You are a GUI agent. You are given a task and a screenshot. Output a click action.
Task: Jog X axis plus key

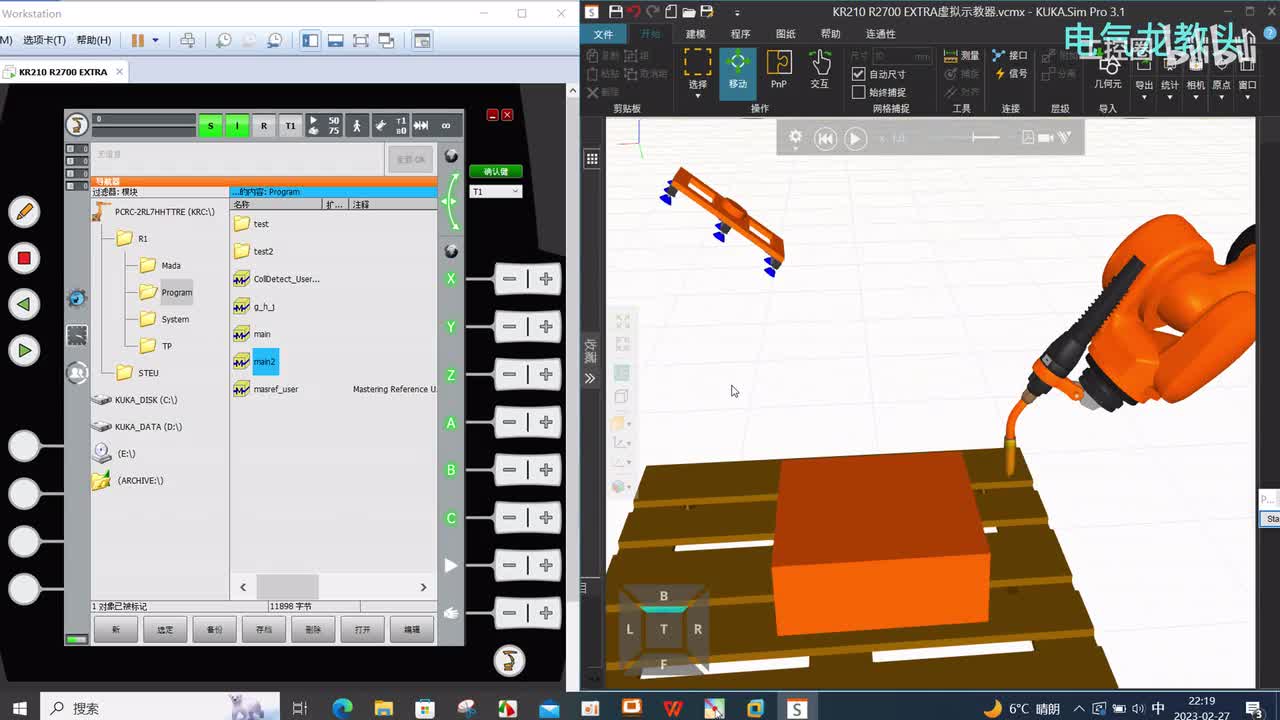point(546,279)
